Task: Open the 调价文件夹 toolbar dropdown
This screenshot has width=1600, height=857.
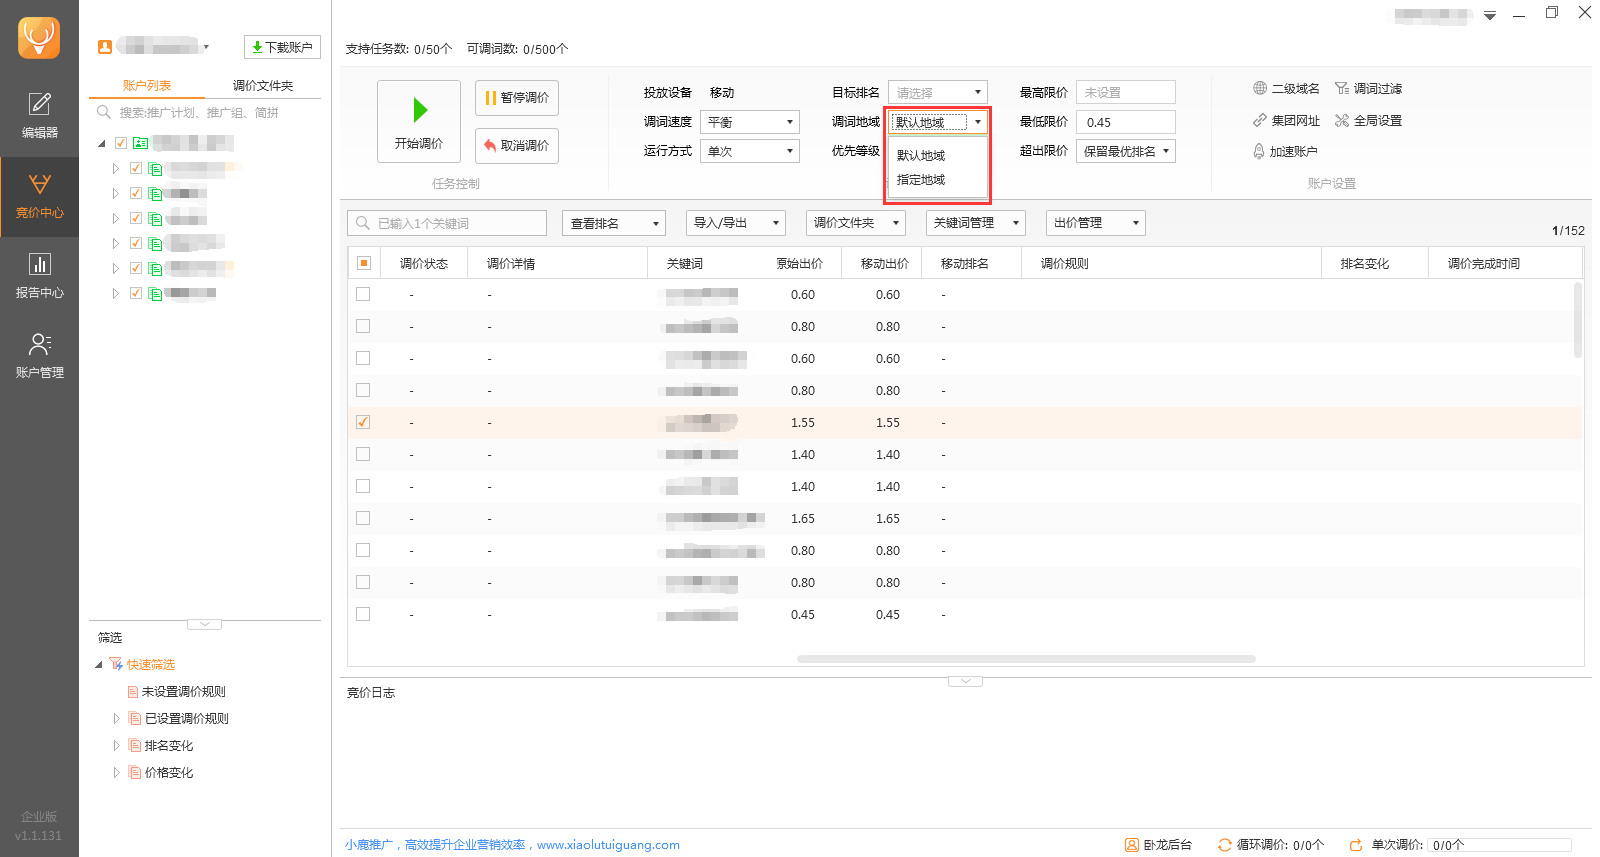Action: click(856, 223)
